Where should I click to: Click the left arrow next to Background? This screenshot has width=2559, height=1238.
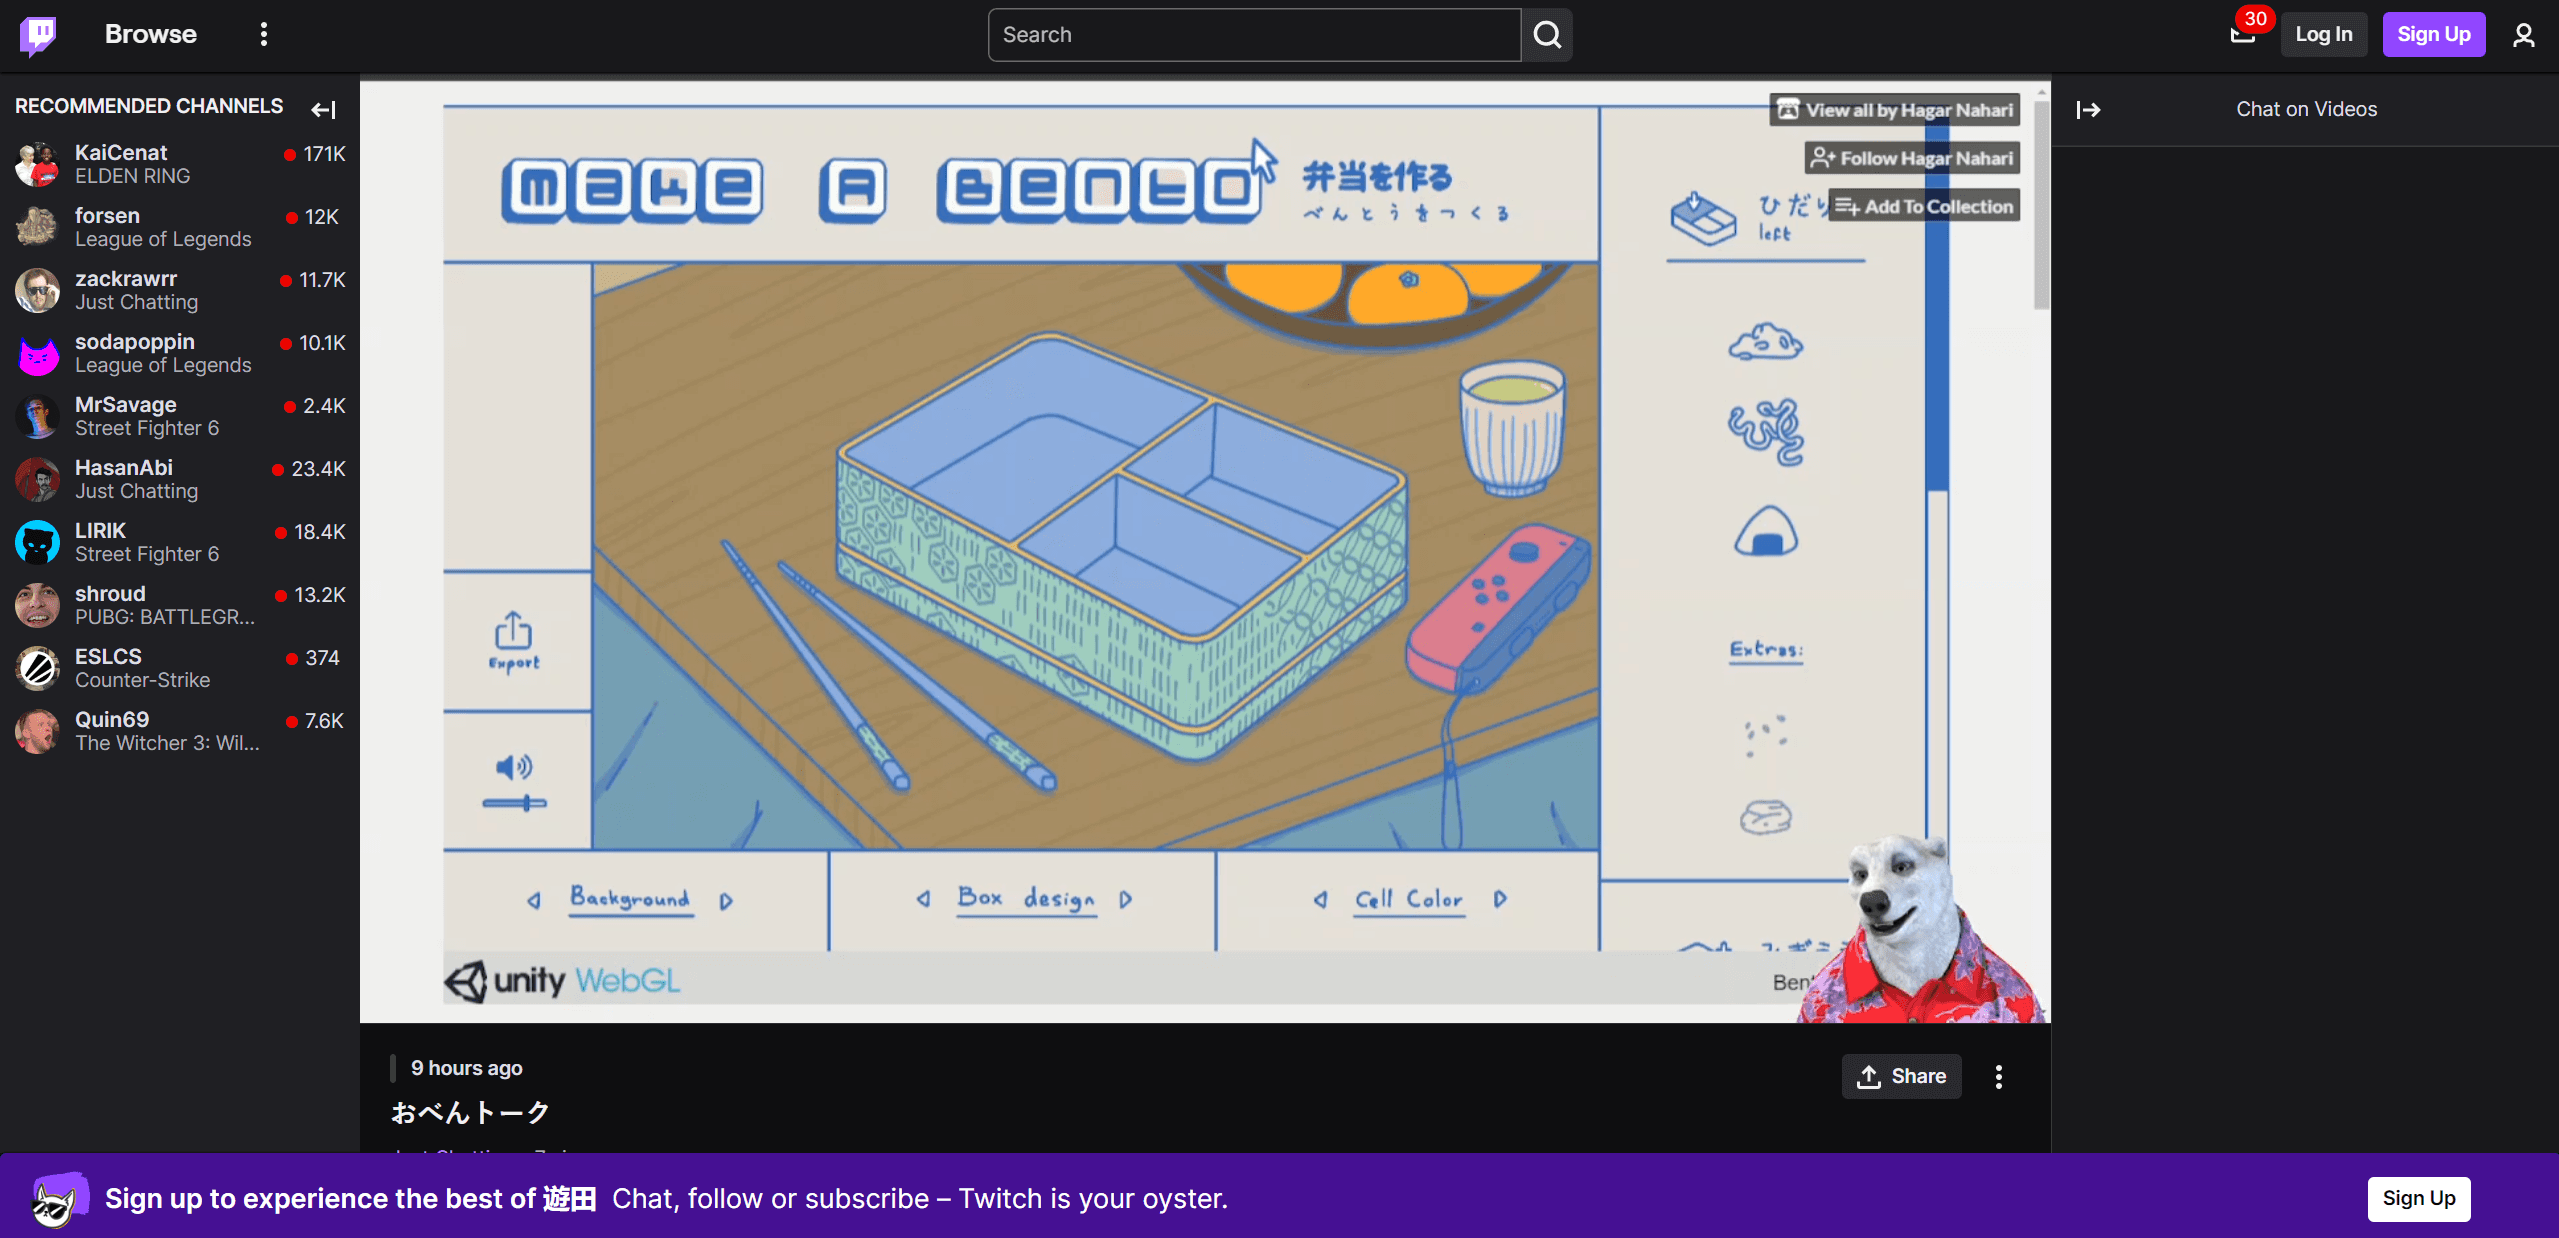pos(534,900)
